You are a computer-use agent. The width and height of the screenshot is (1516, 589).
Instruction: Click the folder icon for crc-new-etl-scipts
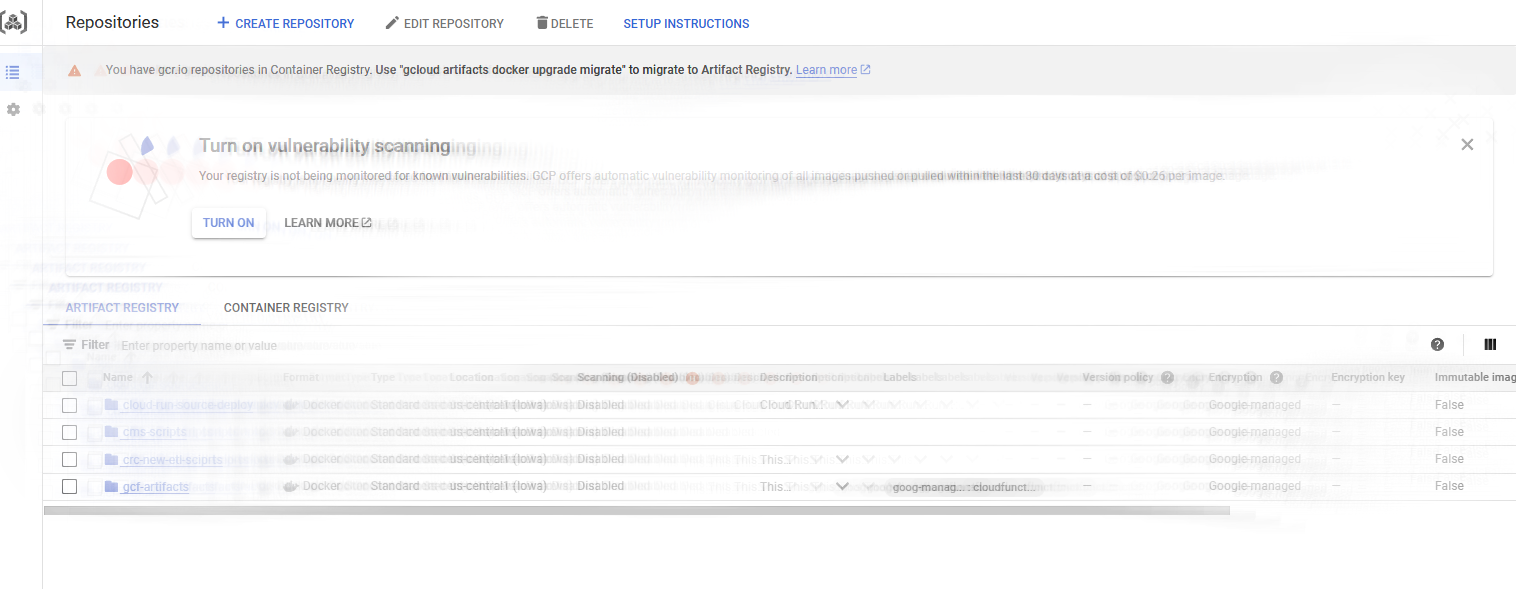[x=111, y=459]
